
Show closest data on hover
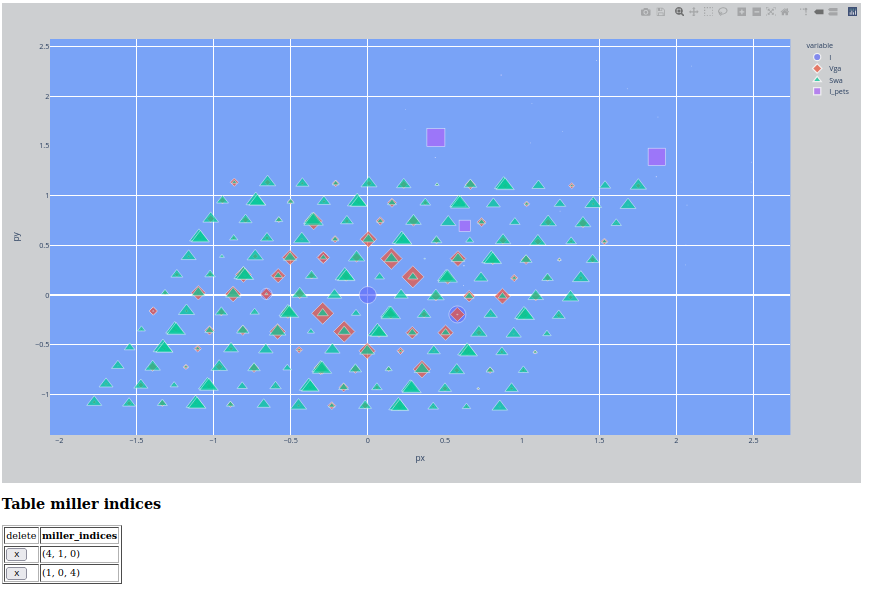(819, 12)
